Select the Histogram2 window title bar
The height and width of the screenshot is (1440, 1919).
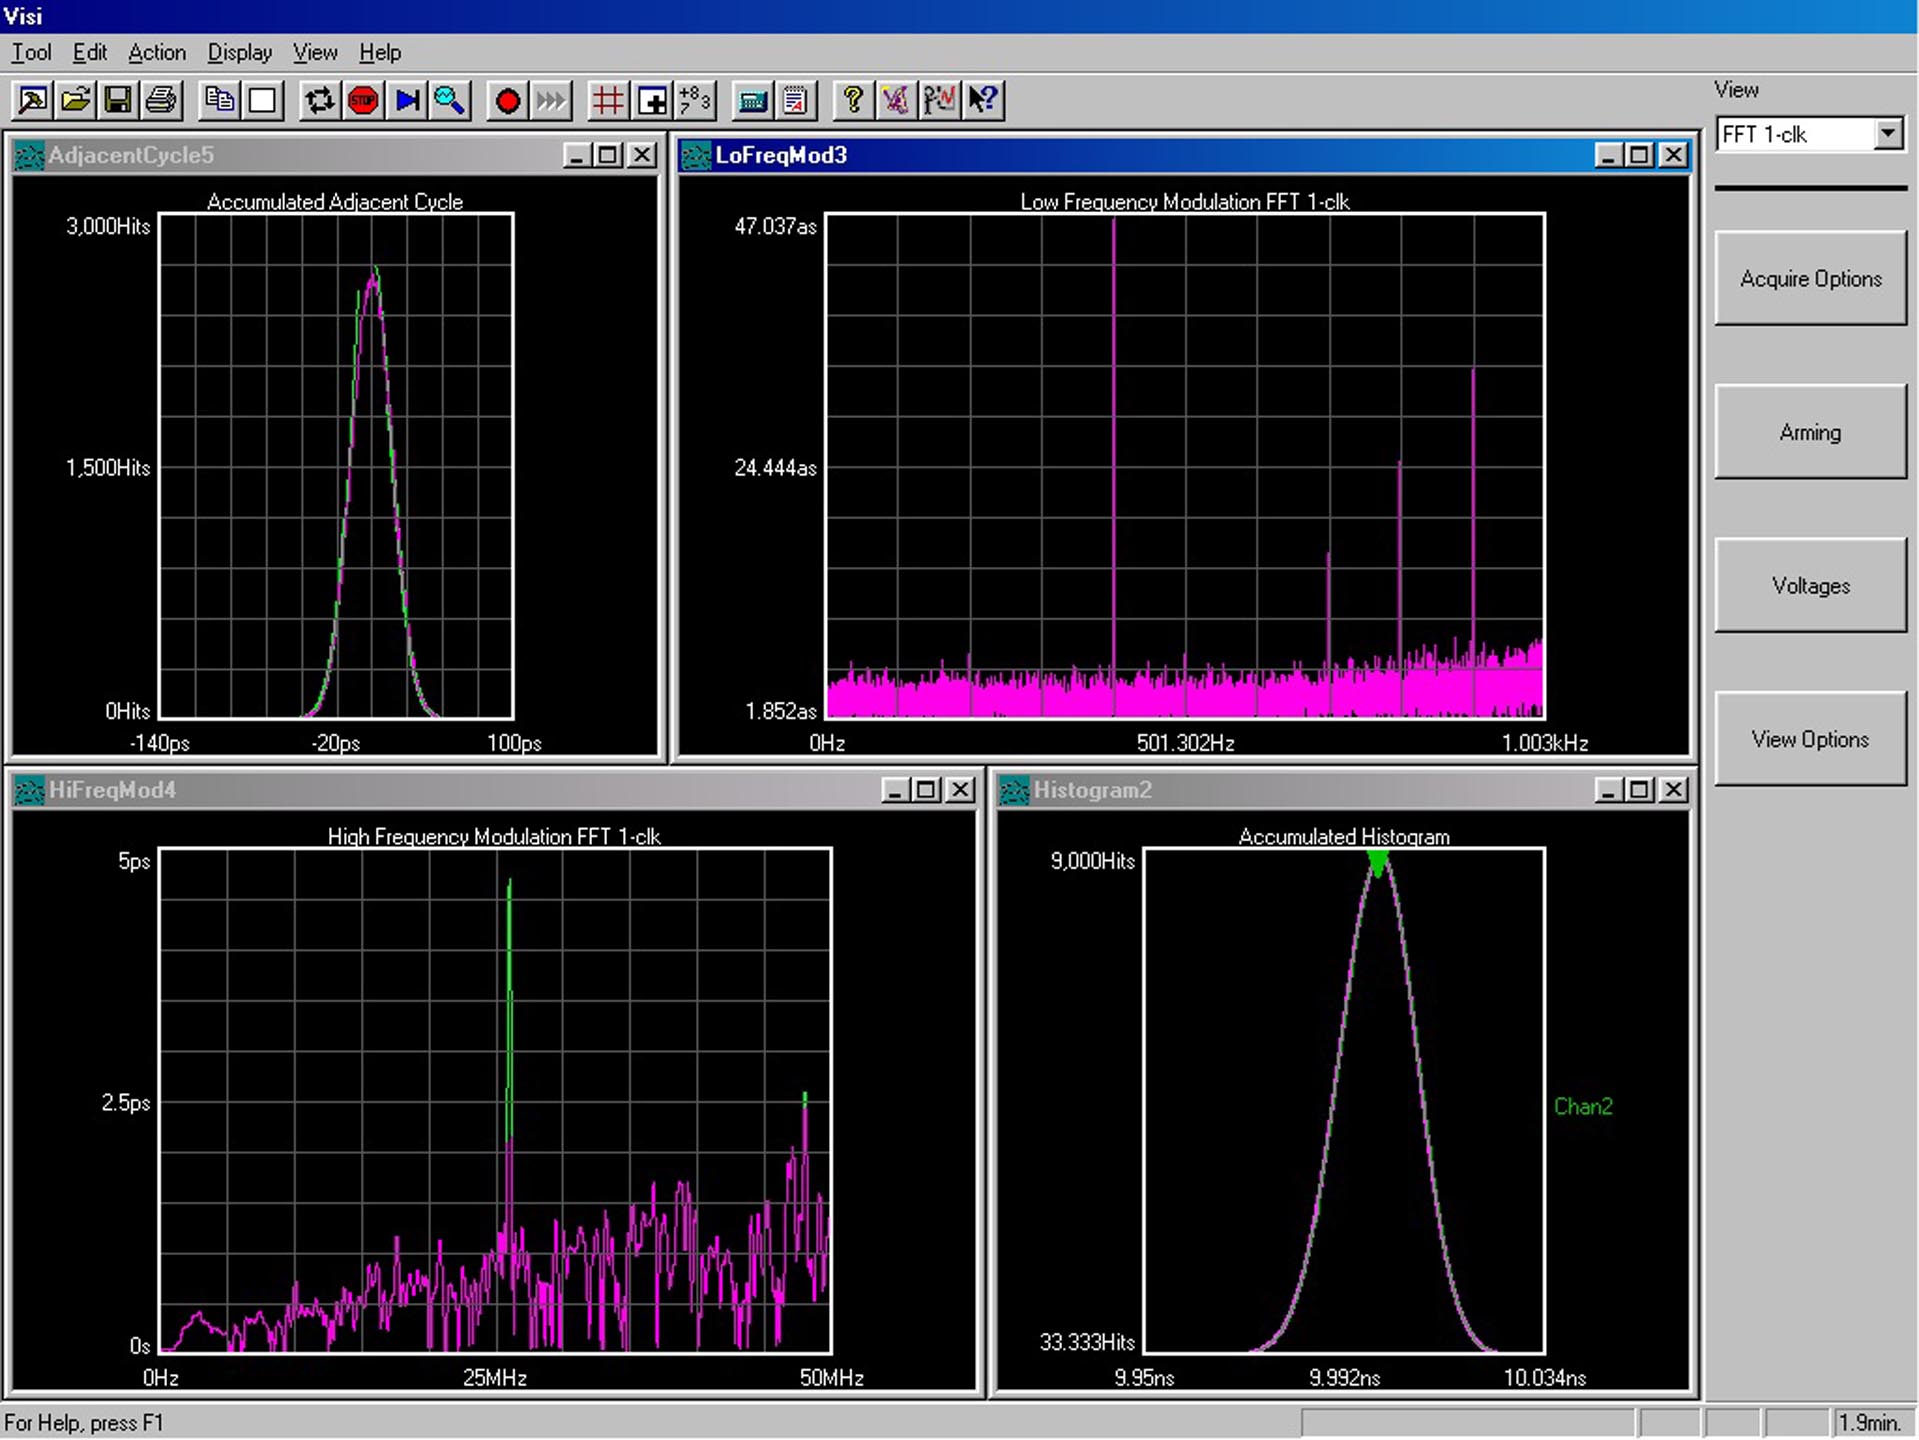point(1344,790)
